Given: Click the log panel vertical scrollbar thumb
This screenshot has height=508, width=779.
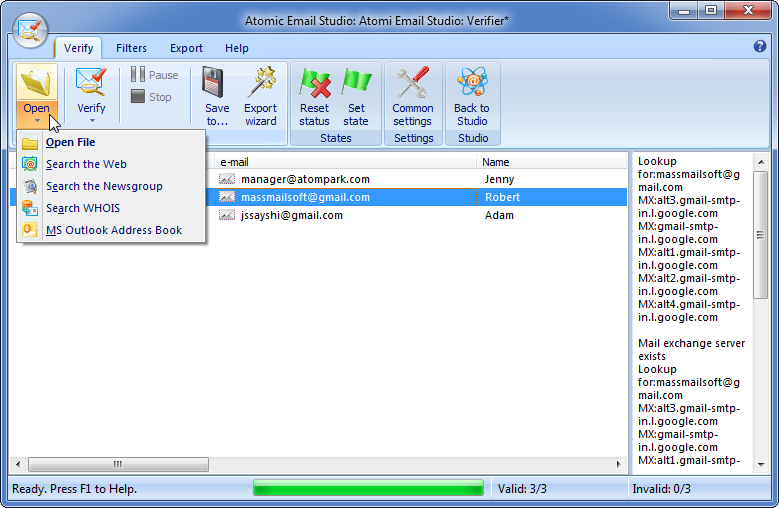Looking at the screenshot, I should pyautogui.click(x=761, y=235).
